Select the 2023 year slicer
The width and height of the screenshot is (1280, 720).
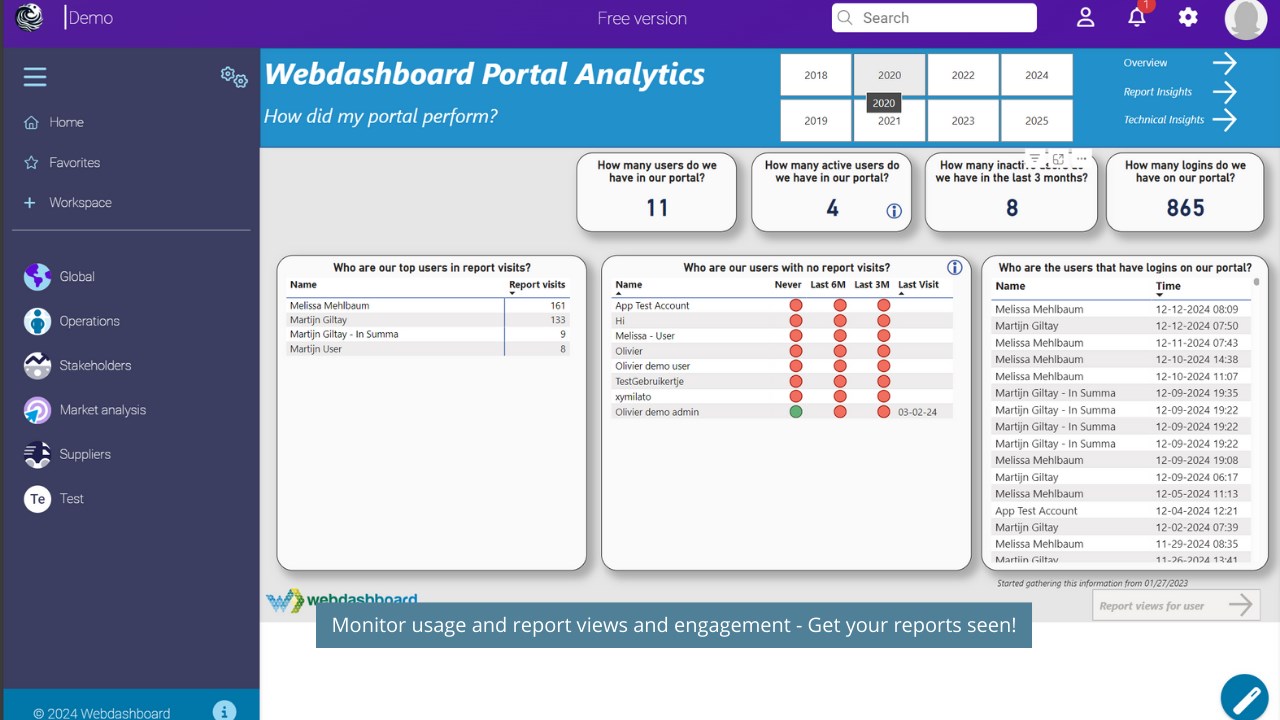click(x=963, y=121)
